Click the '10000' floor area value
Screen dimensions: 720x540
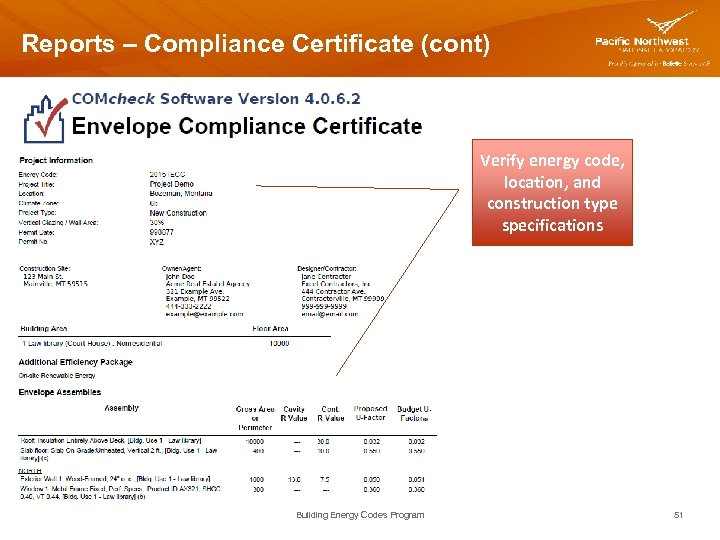coord(279,343)
